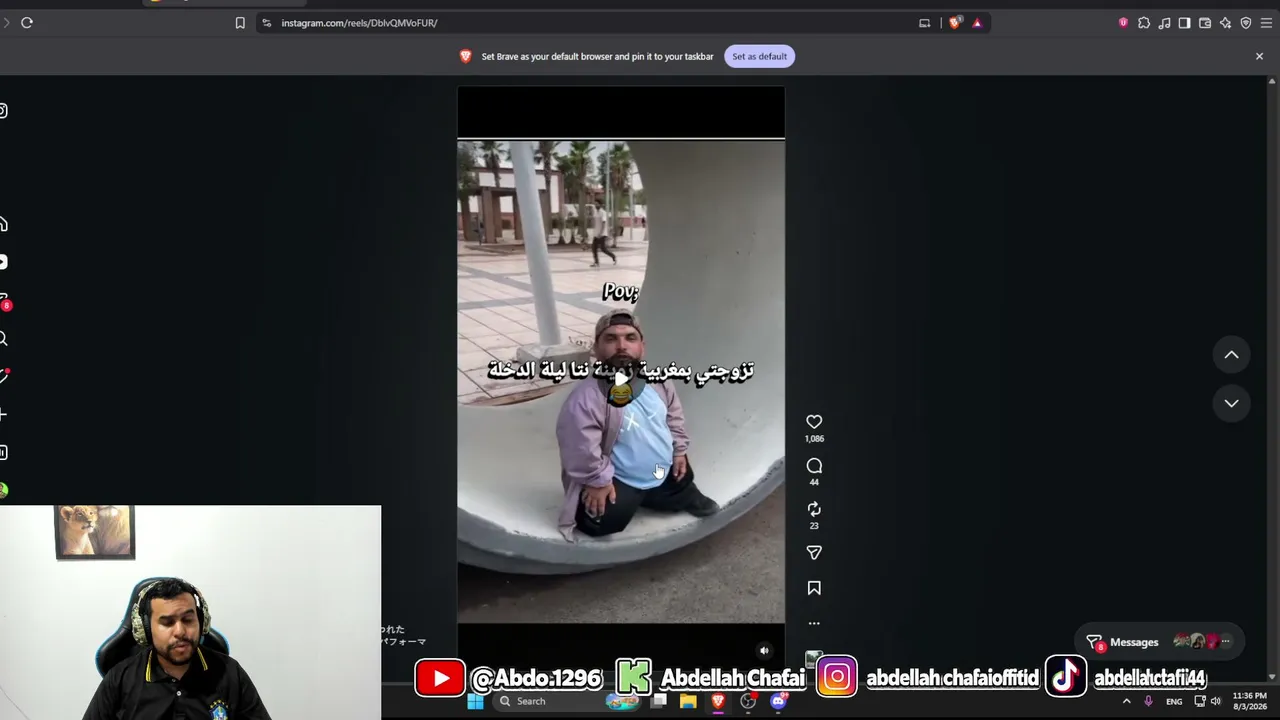Open the OBS icon on the taskbar
This screenshot has width=1280, height=720.
(748, 702)
